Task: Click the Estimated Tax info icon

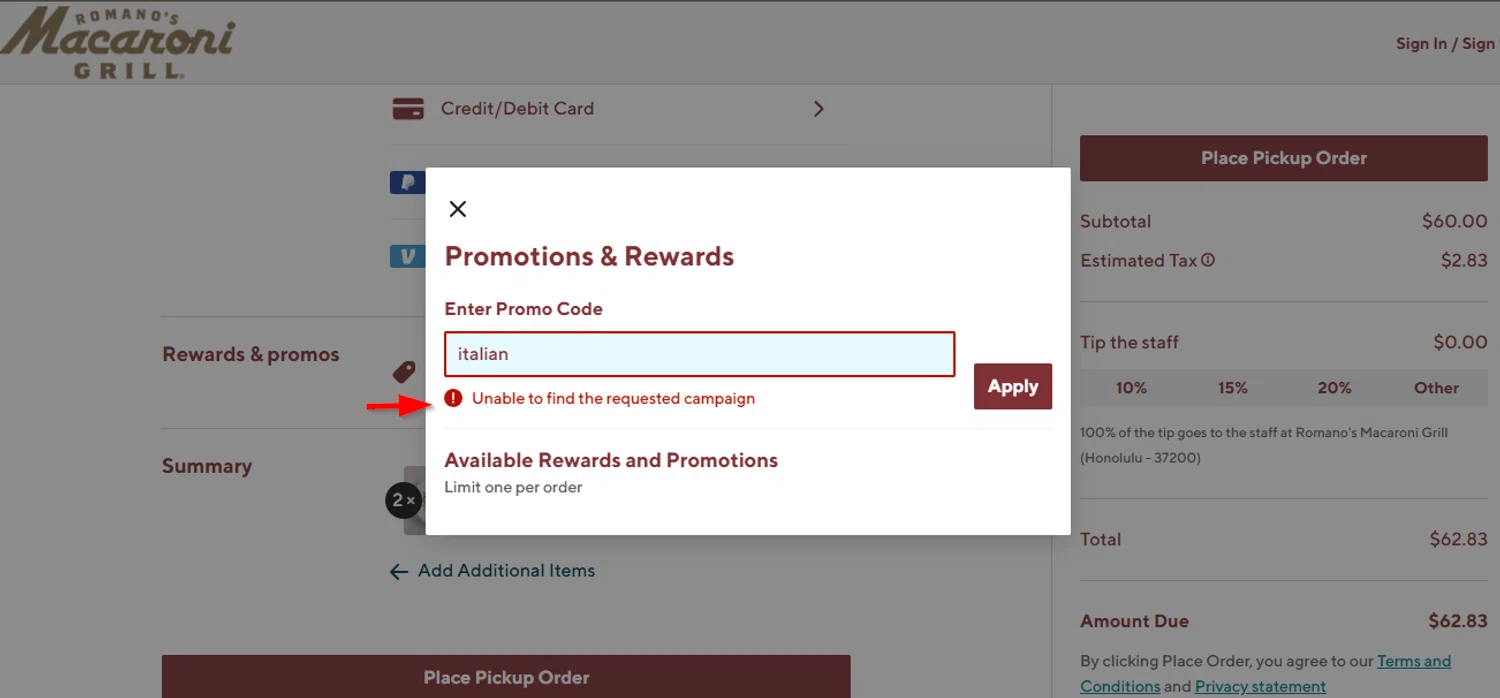Action: 1208,261
